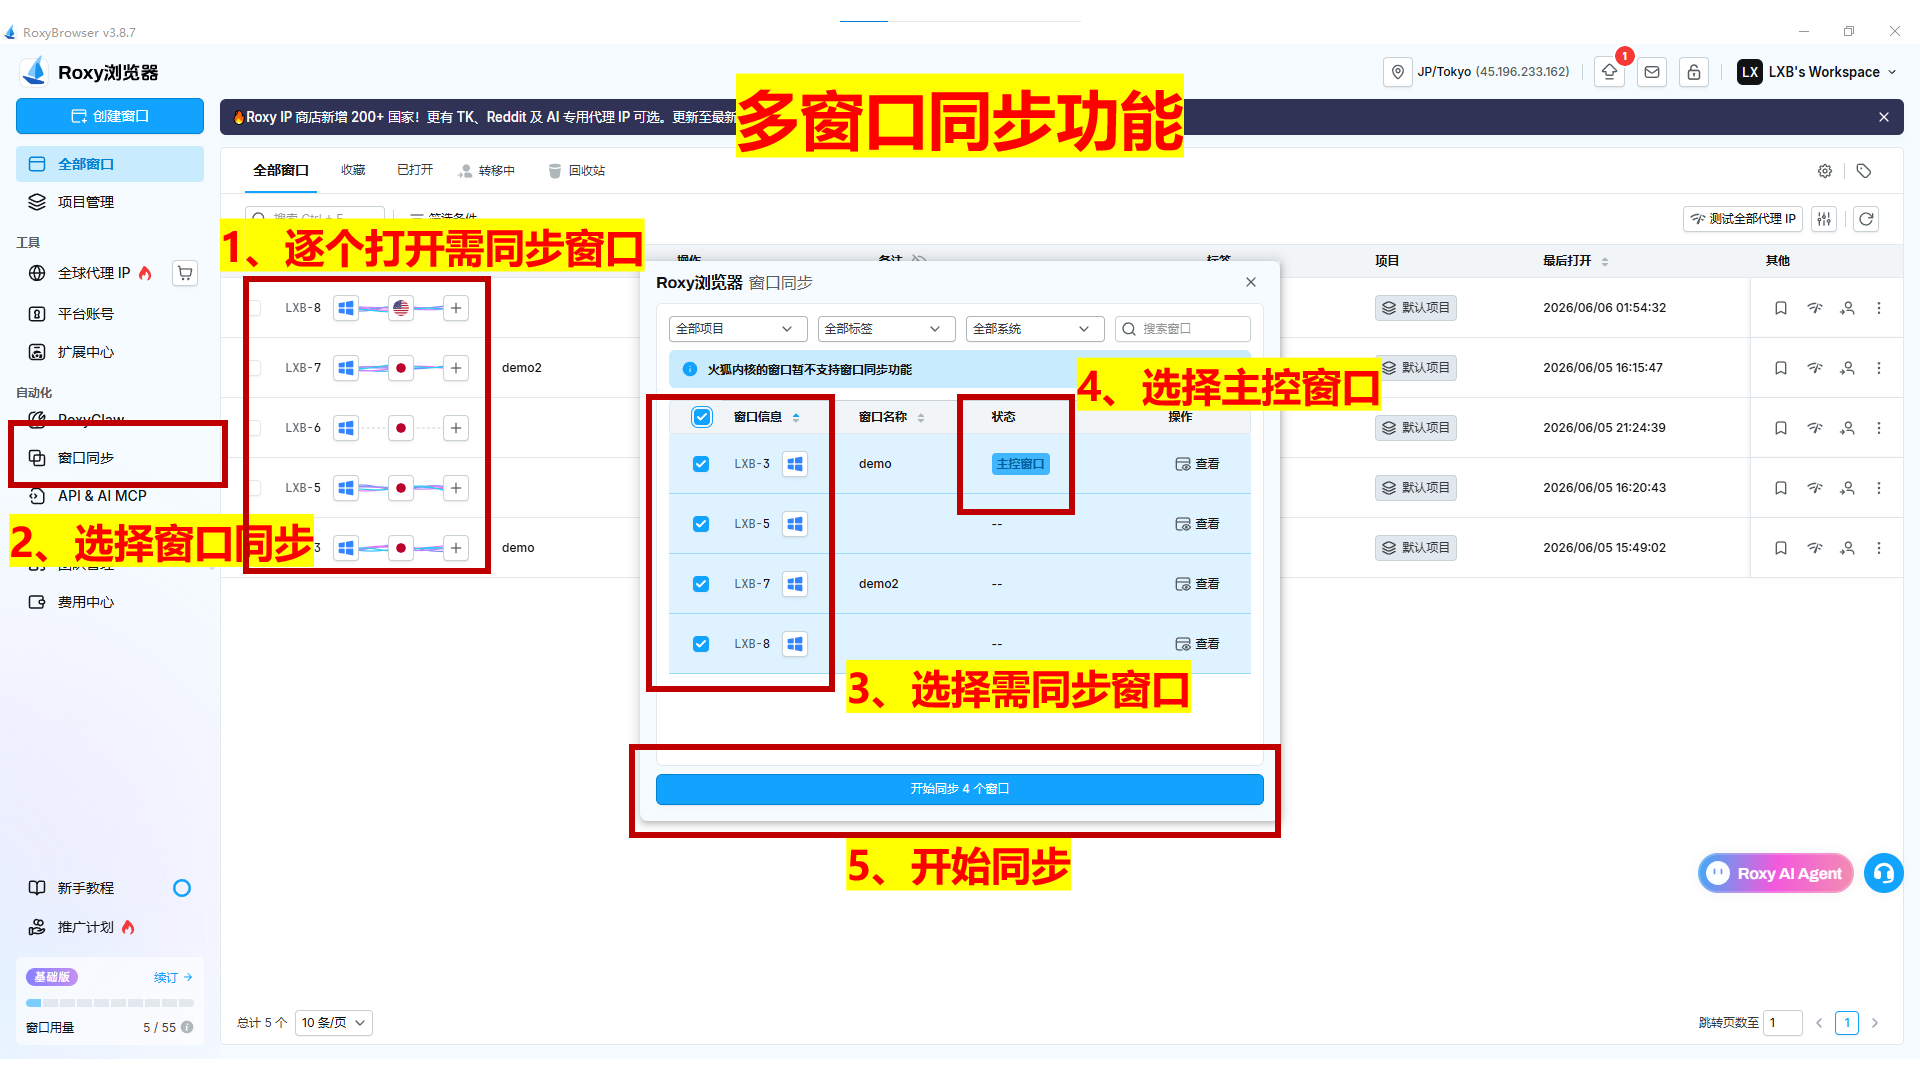This screenshot has height=1080, width=1920.
Task: Open the customer support headset icon
Action: pos(1884,873)
